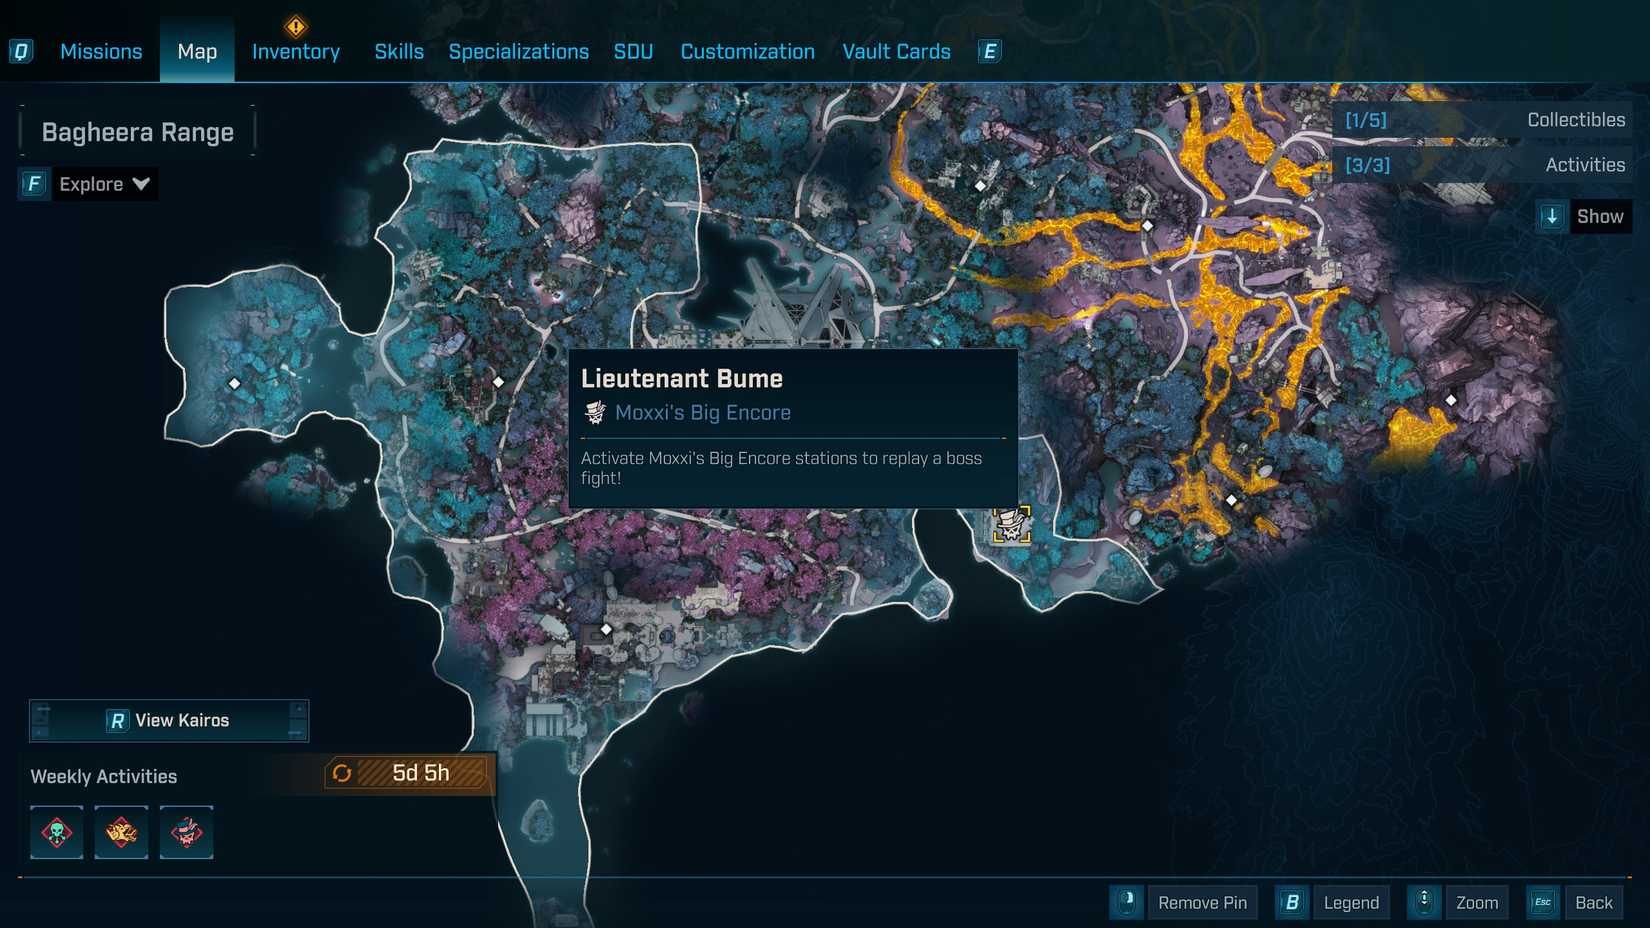This screenshot has width=1650, height=928.
Task: Click the Esc key icon beside Back
Action: [1543, 902]
